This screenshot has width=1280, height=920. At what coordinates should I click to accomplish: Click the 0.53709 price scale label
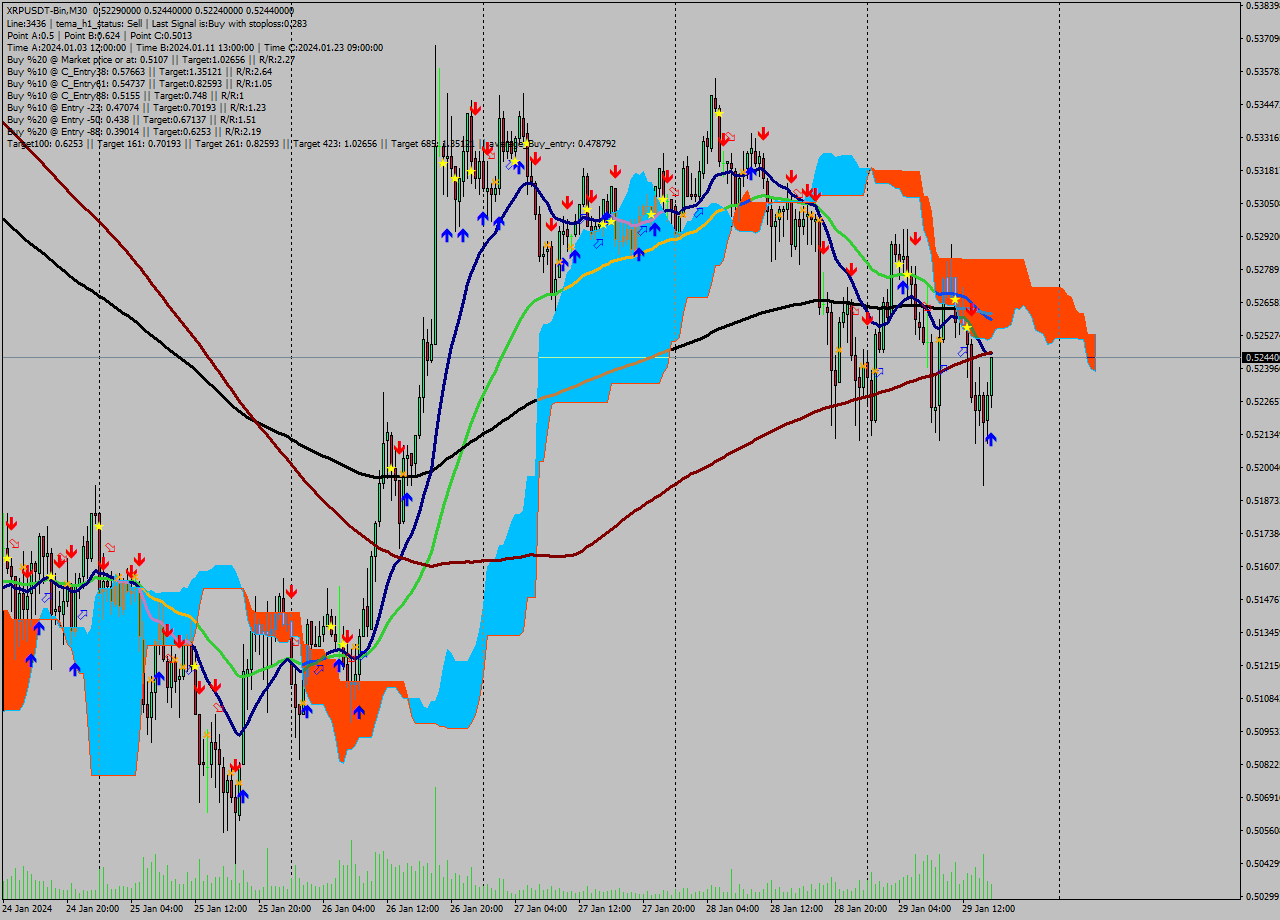coord(1262,39)
